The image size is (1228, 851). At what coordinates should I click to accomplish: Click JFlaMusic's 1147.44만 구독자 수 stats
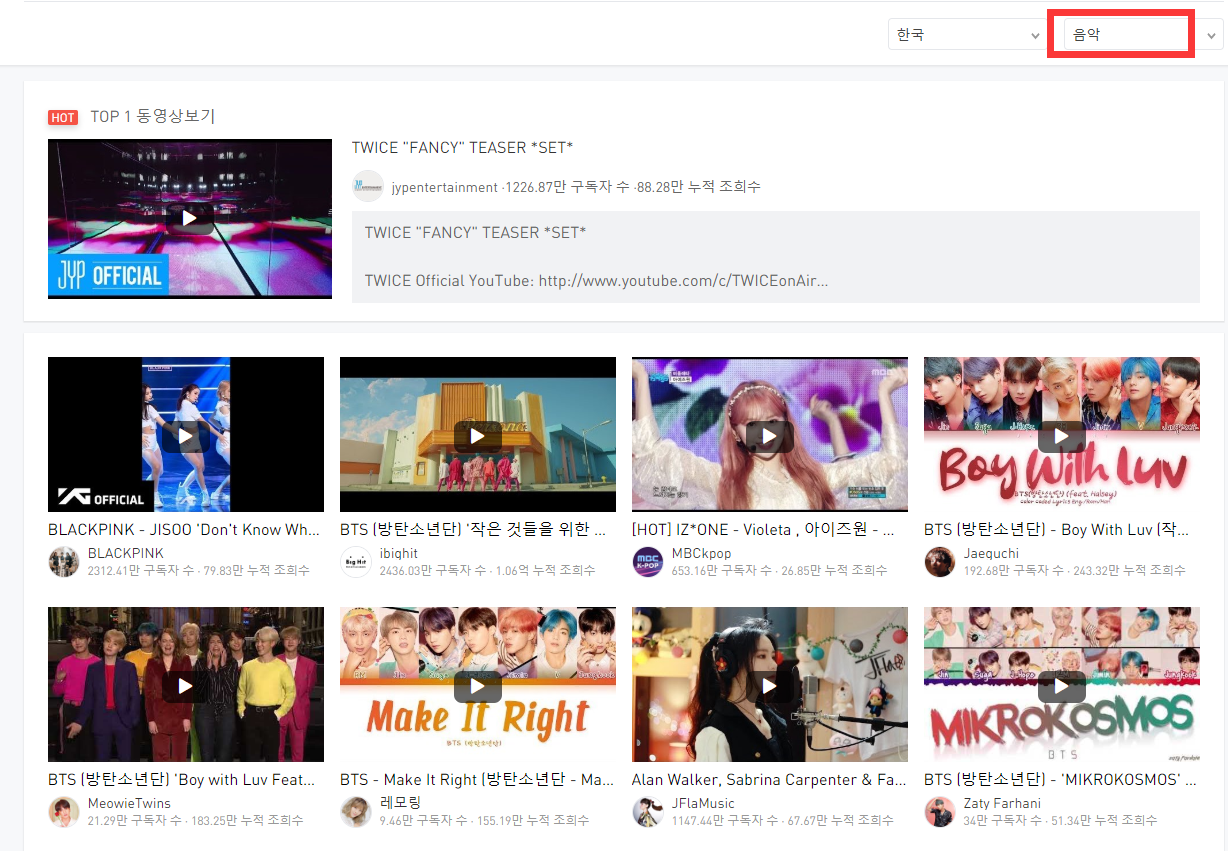[725, 820]
